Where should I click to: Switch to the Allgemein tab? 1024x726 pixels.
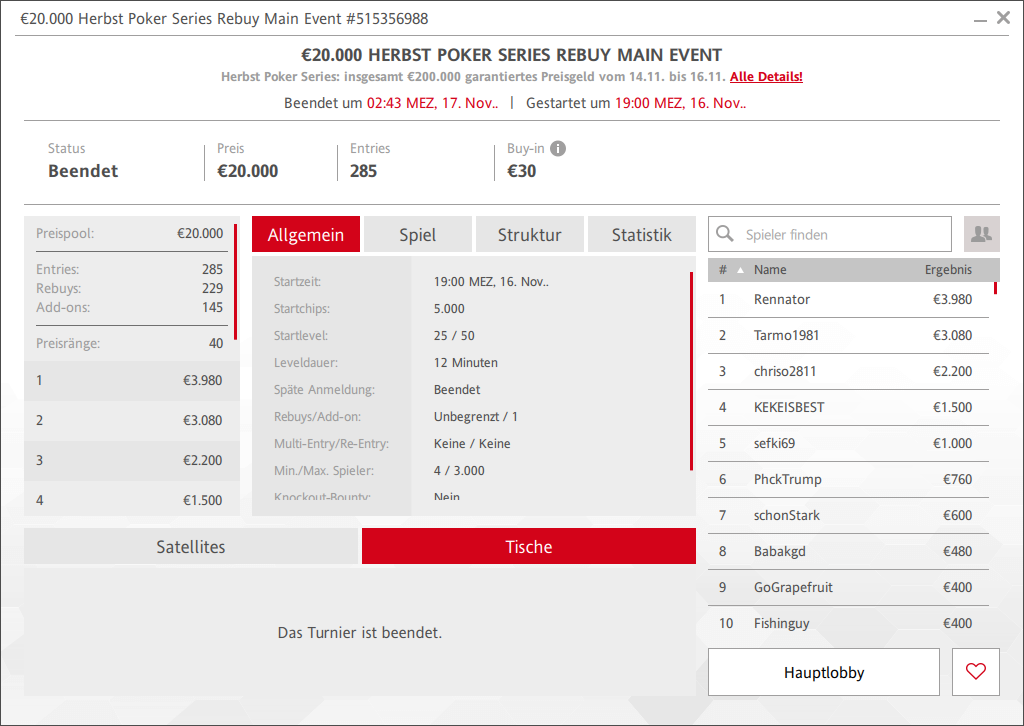(x=306, y=235)
